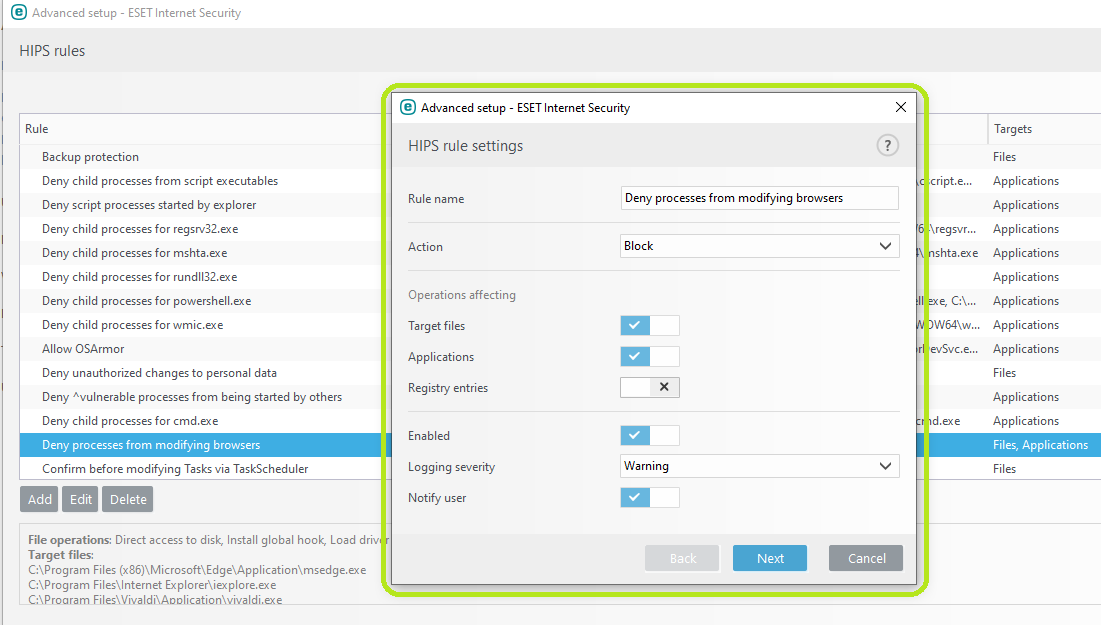Screen dimensions: 1101x625
Task: Select the Allow OSArmor rule row
Action: (83, 349)
